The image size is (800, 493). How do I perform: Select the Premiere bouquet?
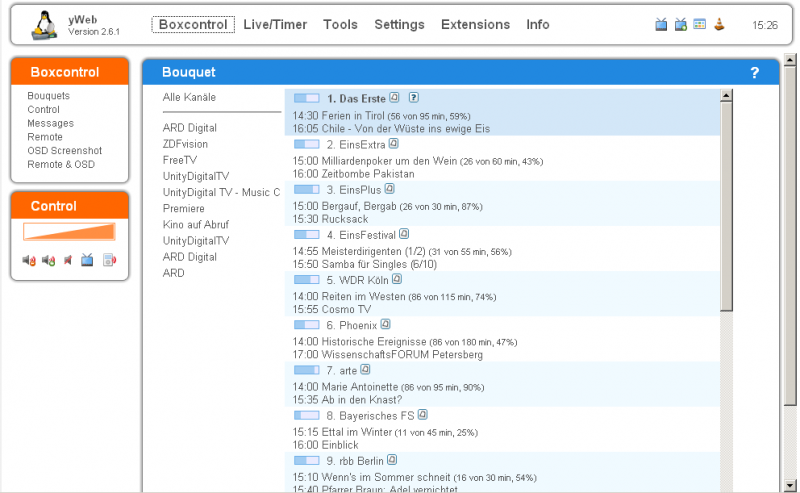184,209
